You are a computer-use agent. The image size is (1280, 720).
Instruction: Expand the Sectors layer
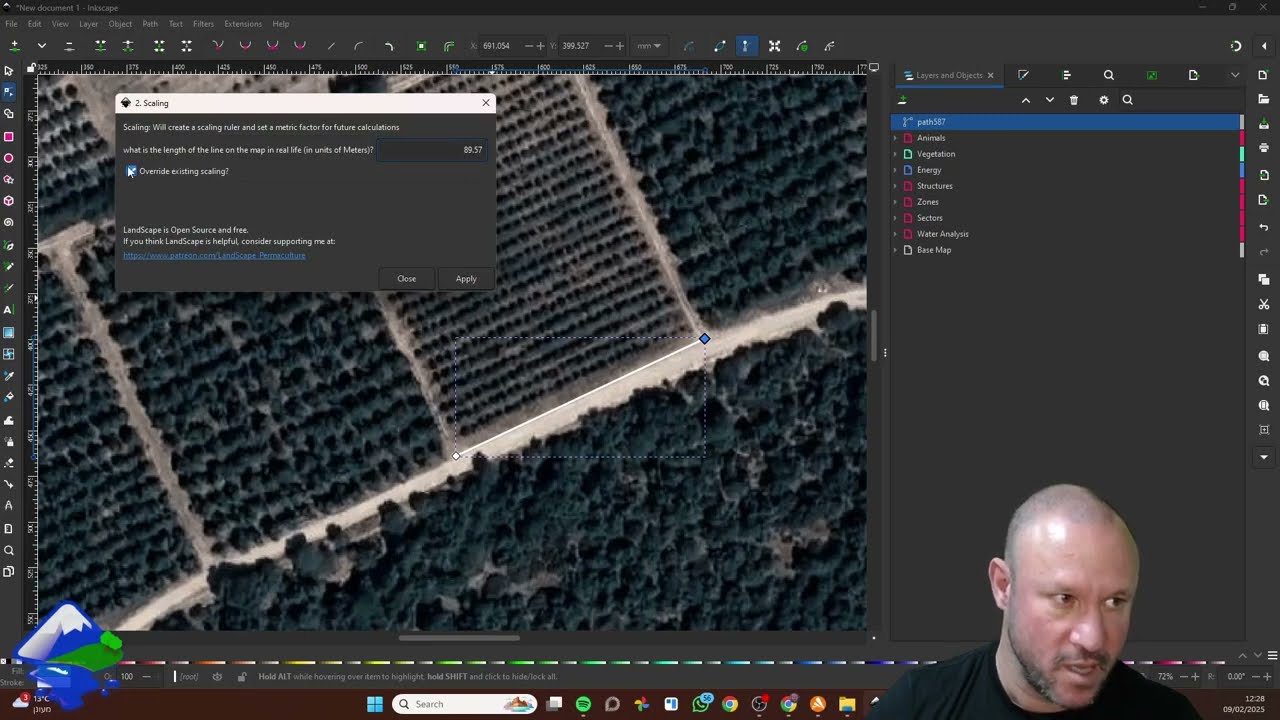896,218
